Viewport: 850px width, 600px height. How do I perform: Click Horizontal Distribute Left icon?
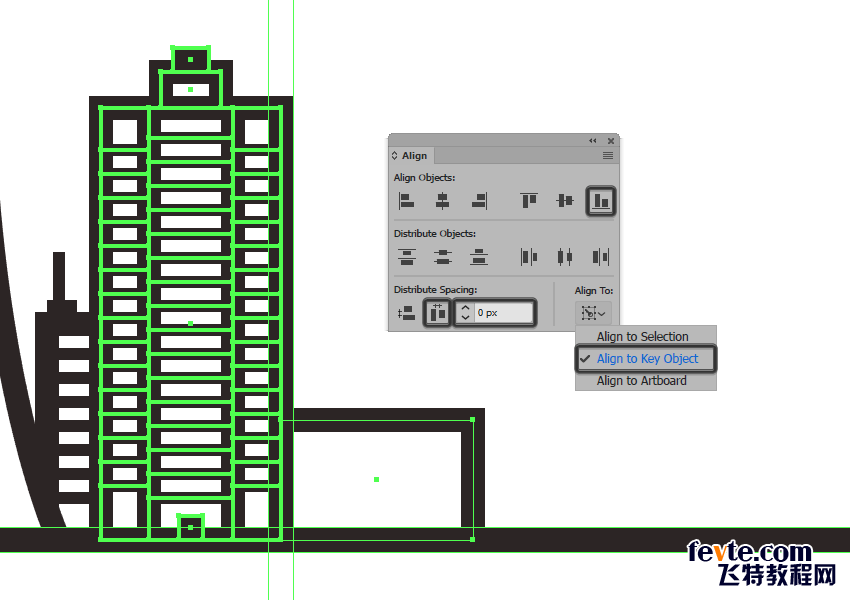point(529,257)
